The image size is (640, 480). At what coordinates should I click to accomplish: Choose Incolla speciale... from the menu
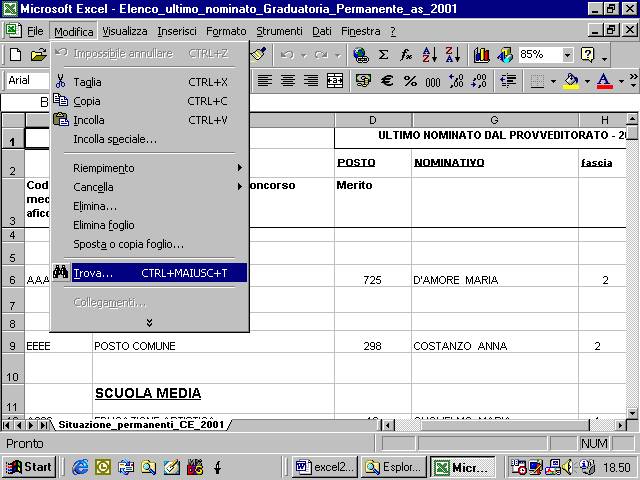pos(115,139)
